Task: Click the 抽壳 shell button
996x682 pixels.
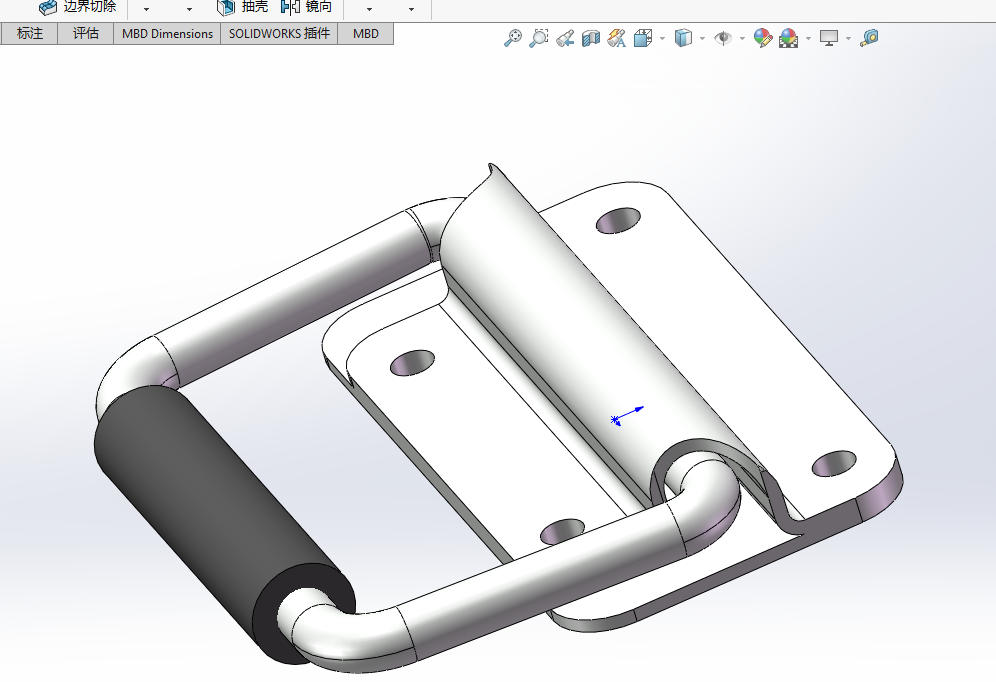Action: 243,7
